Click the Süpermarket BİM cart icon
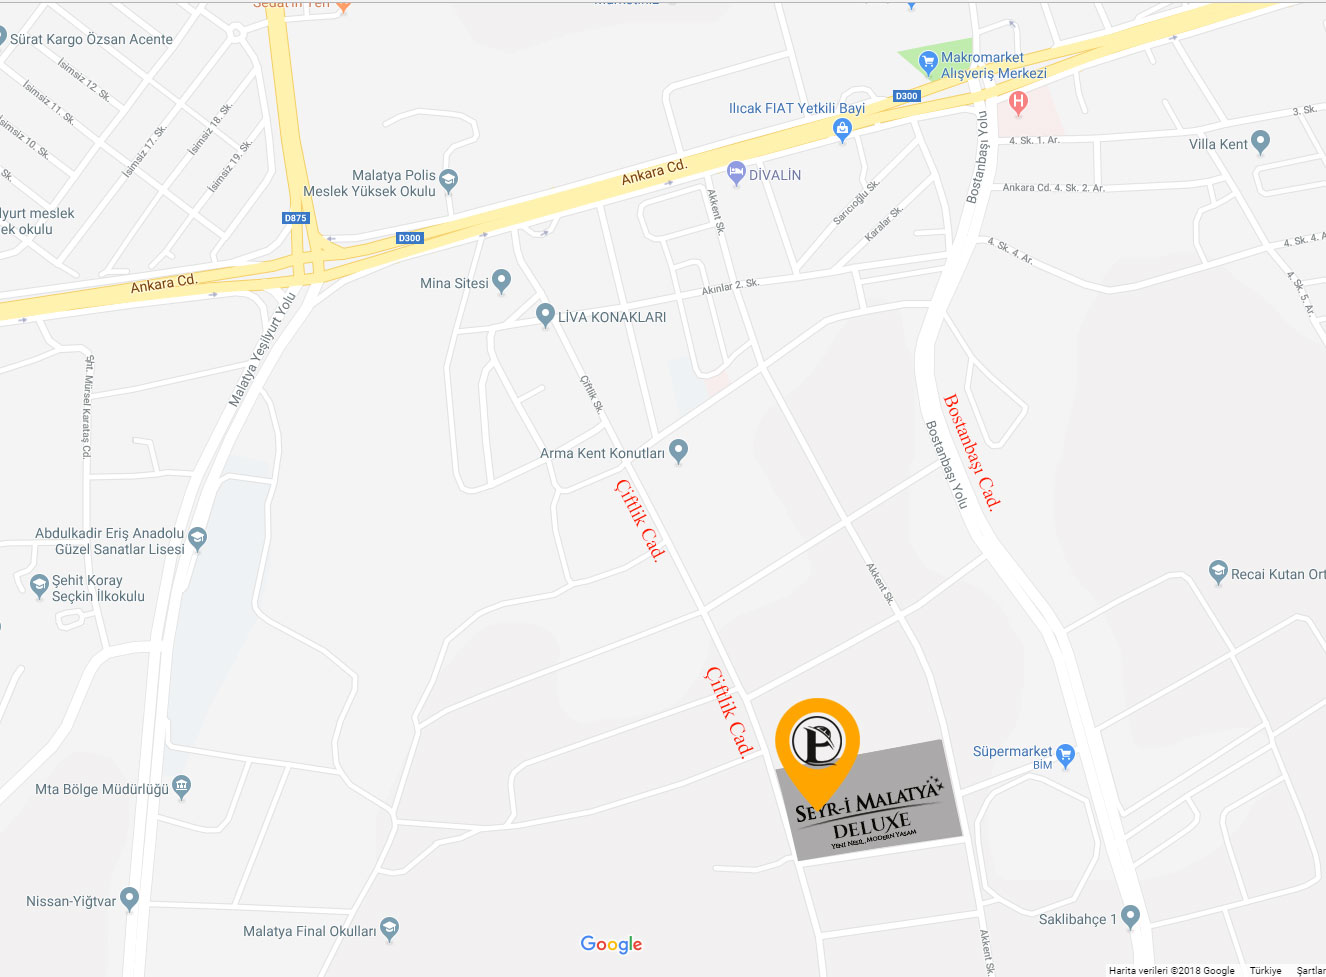This screenshot has height=977, width=1326. click(x=1065, y=757)
